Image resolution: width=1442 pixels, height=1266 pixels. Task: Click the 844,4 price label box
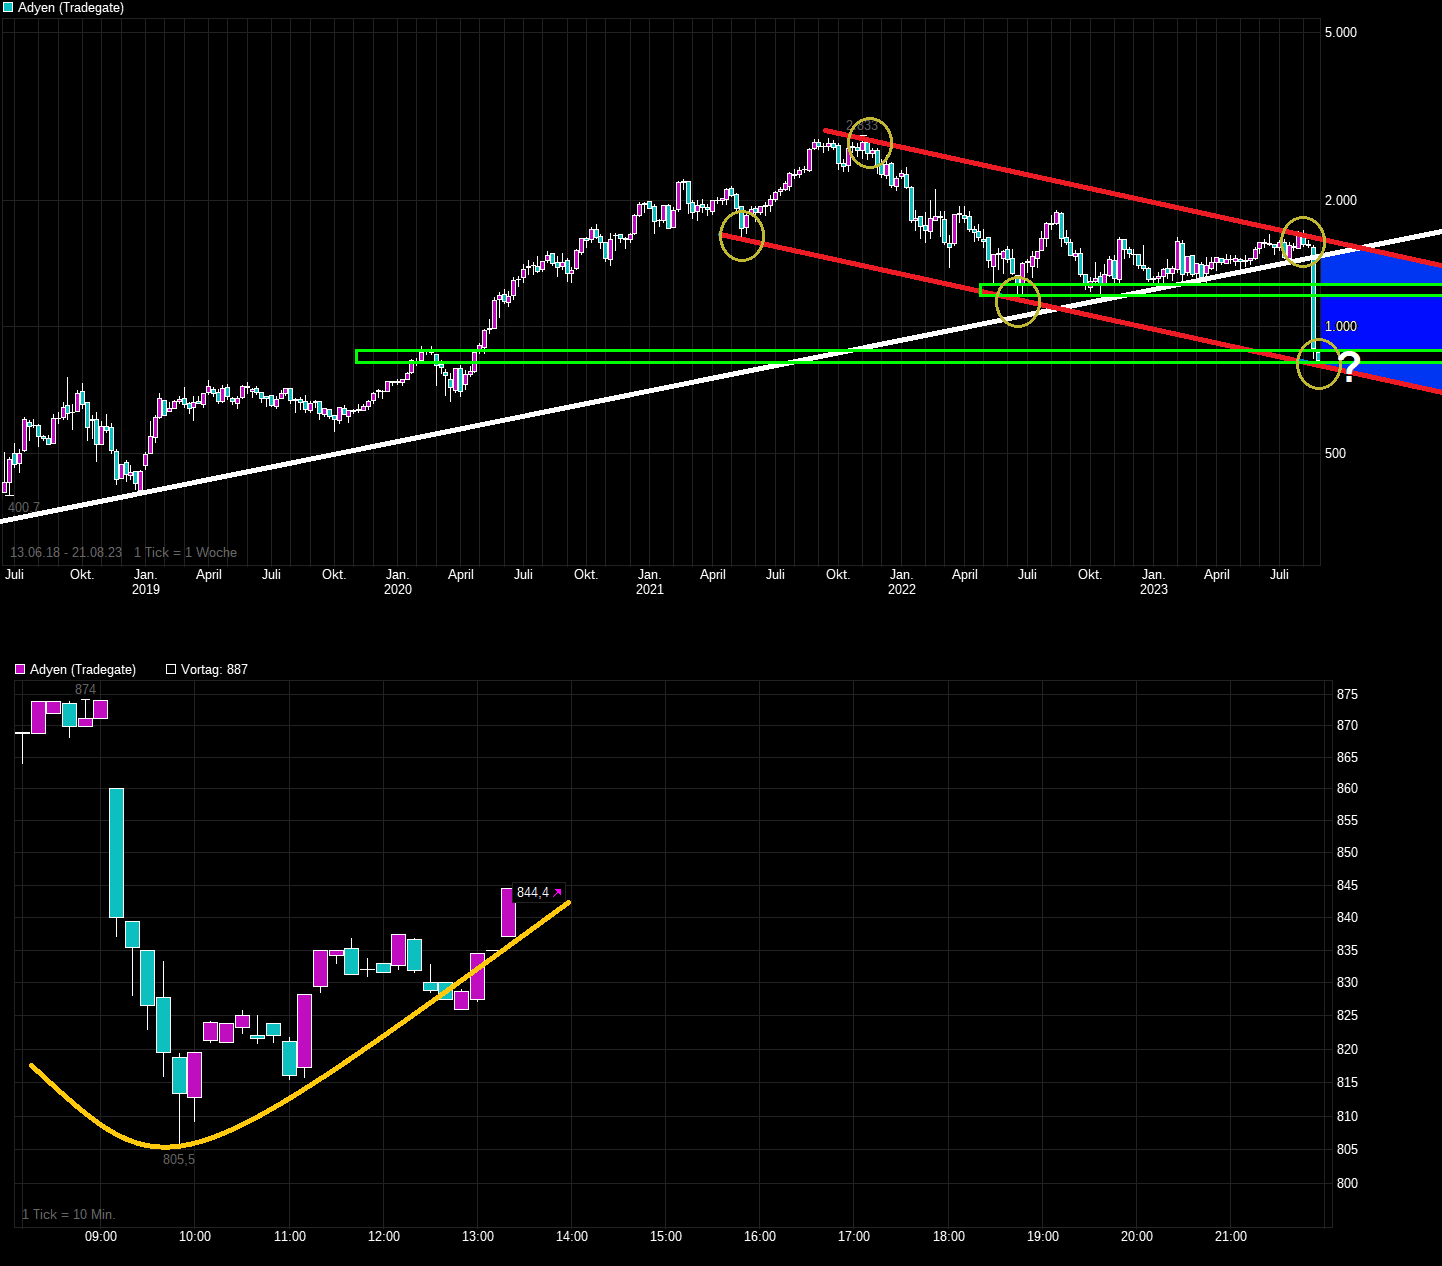tap(533, 892)
